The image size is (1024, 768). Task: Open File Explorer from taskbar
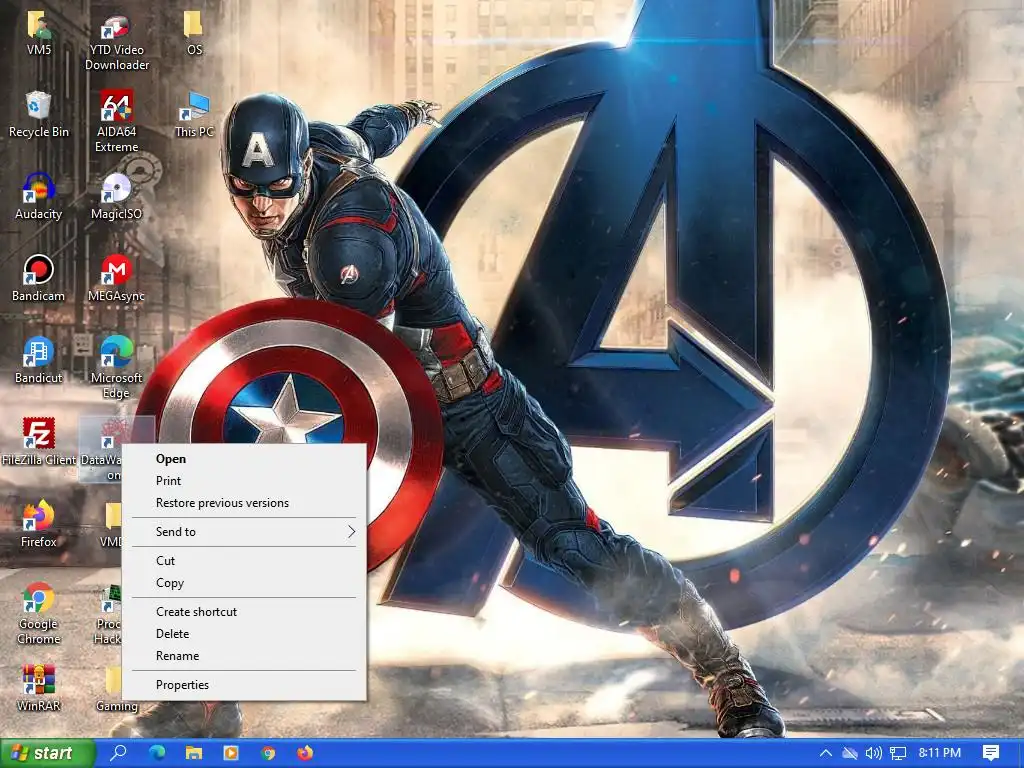click(x=193, y=753)
